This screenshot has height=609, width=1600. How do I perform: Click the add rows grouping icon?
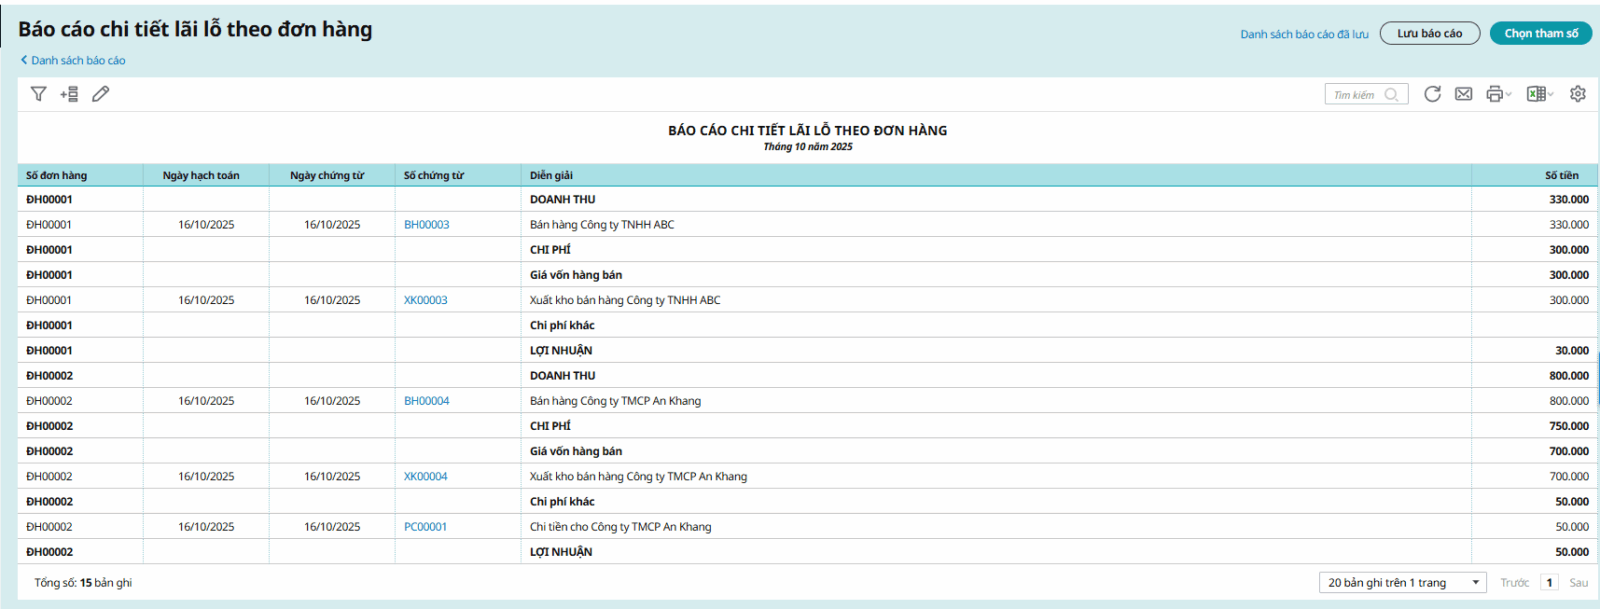click(x=69, y=94)
